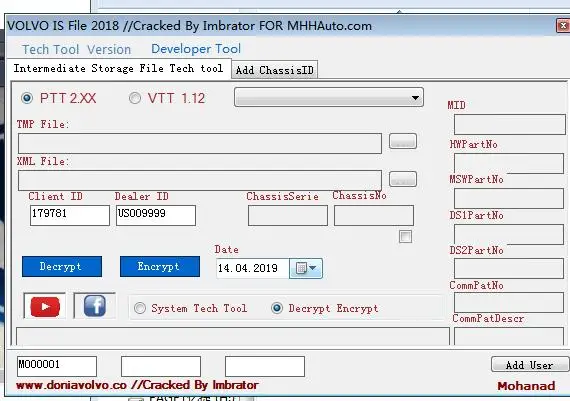The height and width of the screenshot is (401, 570).
Task: Click the Dealer ID field with US009999
Action: [x=156, y=215]
